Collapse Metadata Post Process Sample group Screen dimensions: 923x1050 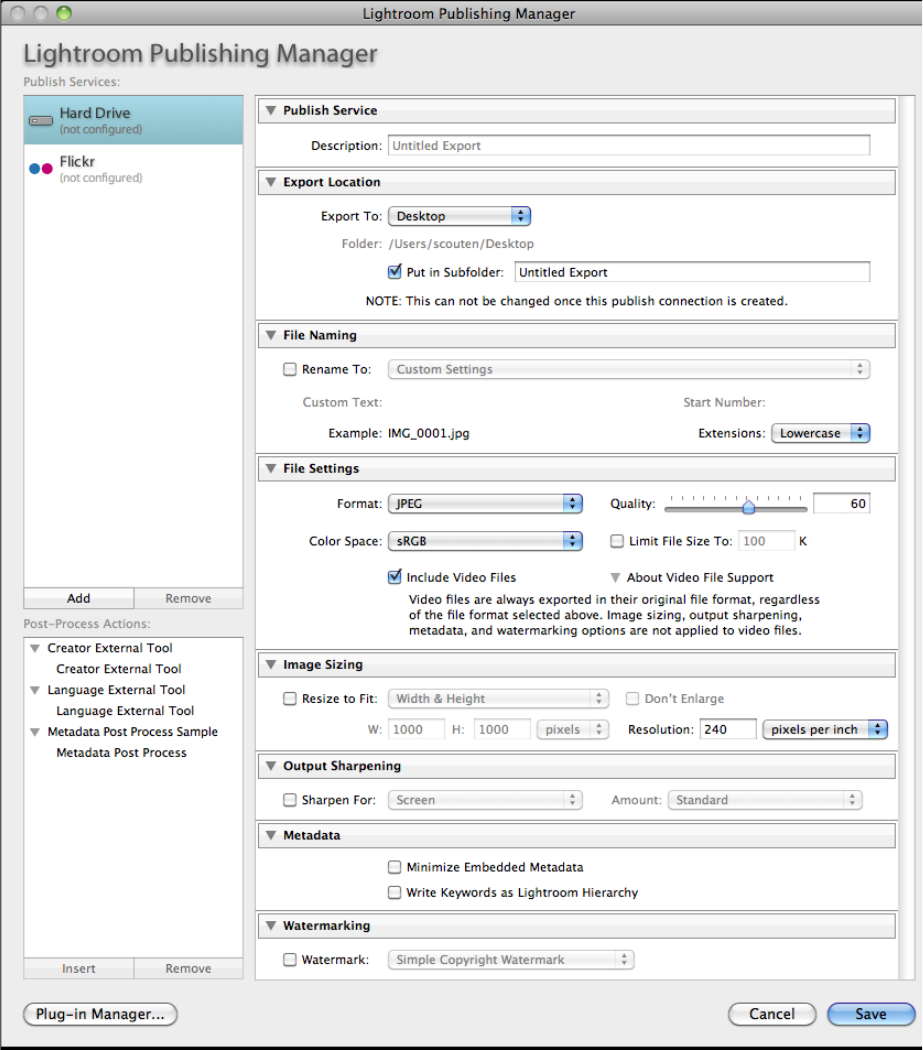(35, 732)
